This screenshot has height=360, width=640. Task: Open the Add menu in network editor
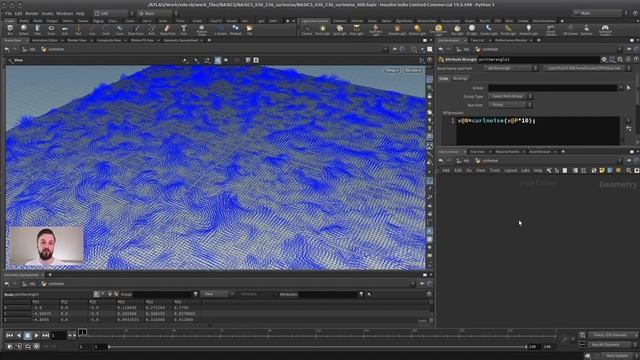pyautogui.click(x=446, y=171)
